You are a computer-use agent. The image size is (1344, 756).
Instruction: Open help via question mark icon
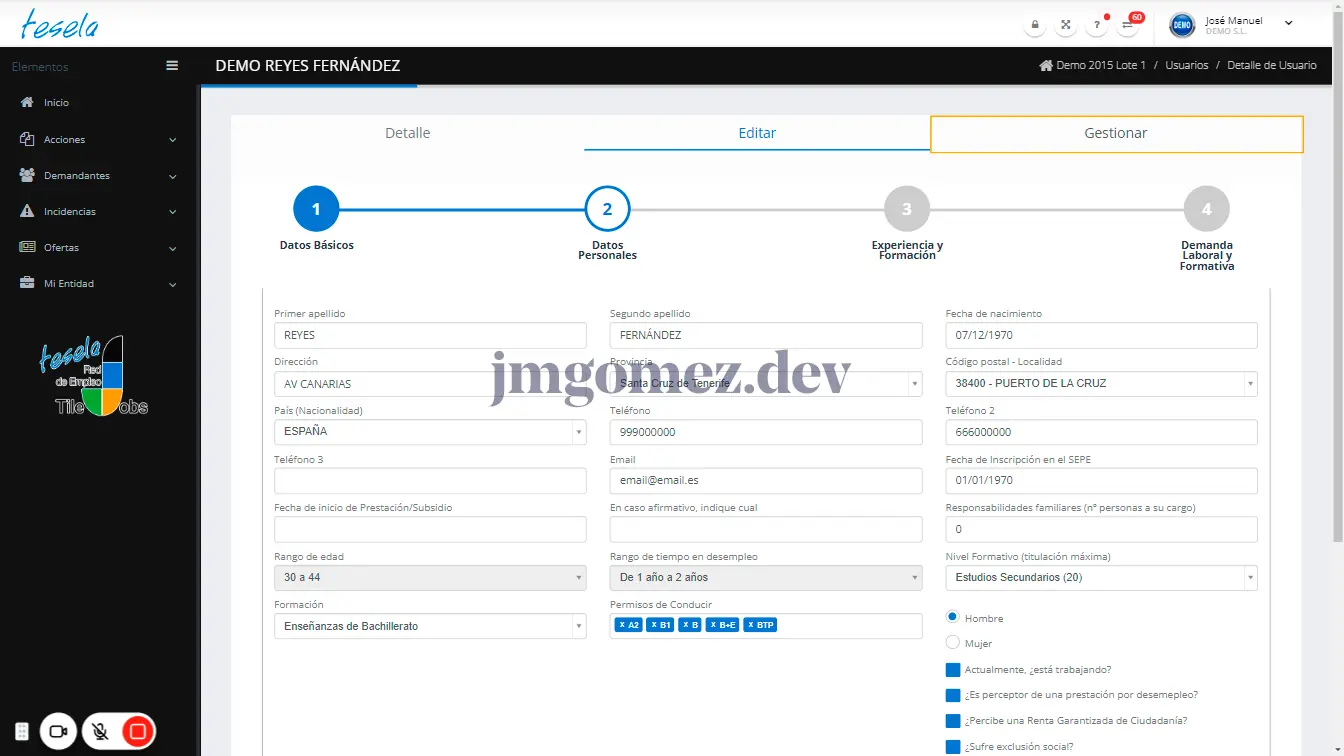[1097, 25]
